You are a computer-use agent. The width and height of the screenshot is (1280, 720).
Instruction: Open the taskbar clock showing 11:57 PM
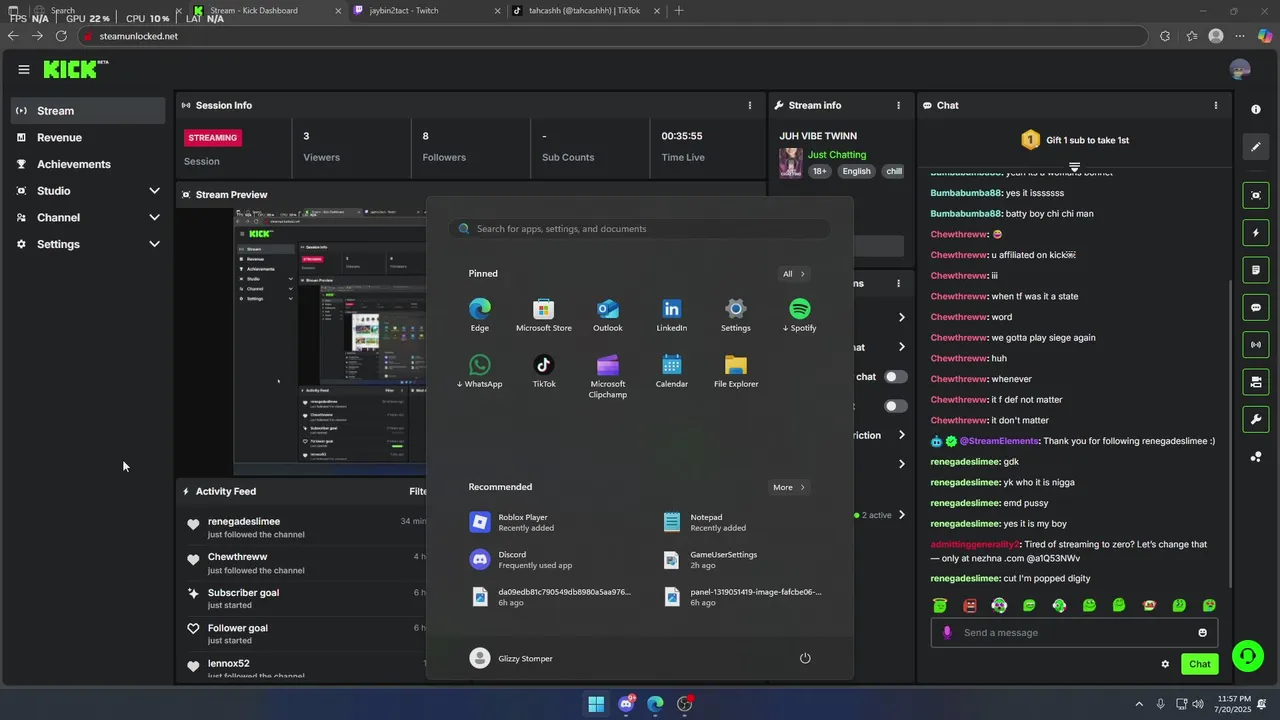click(1234, 704)
